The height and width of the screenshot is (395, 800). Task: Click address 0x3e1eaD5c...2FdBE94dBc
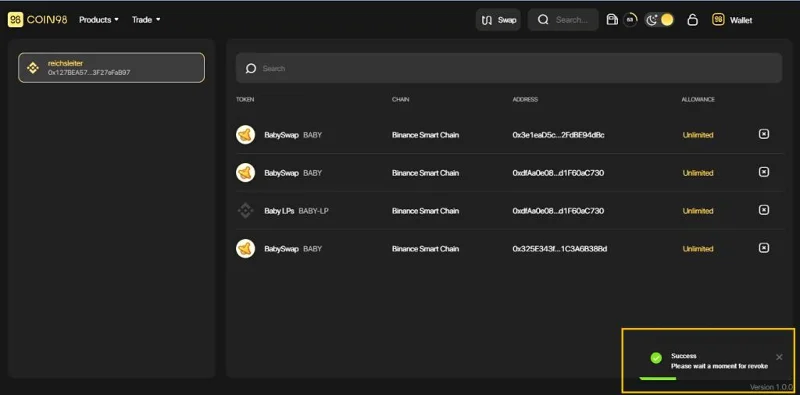[558, 135]
